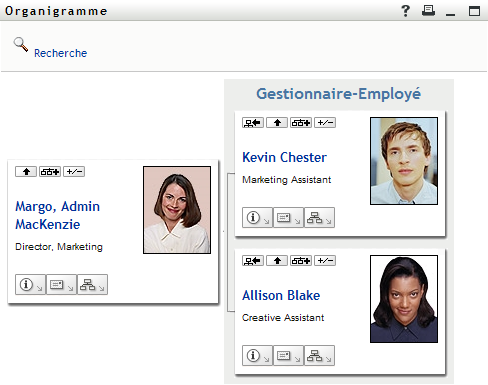Viewport: 488px width, 385px height.
Task: Make Allison Blake the new root entity
Action: tap(253, 261)
